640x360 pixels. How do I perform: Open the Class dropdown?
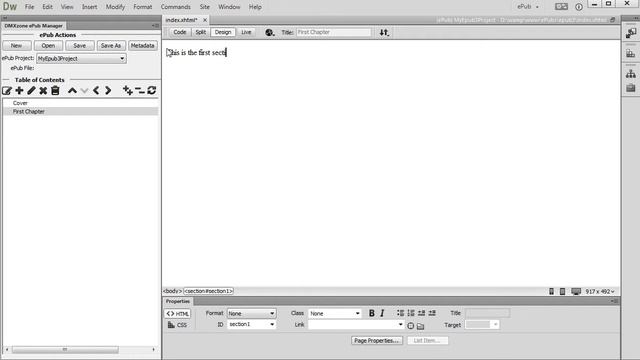coord(335,313)
